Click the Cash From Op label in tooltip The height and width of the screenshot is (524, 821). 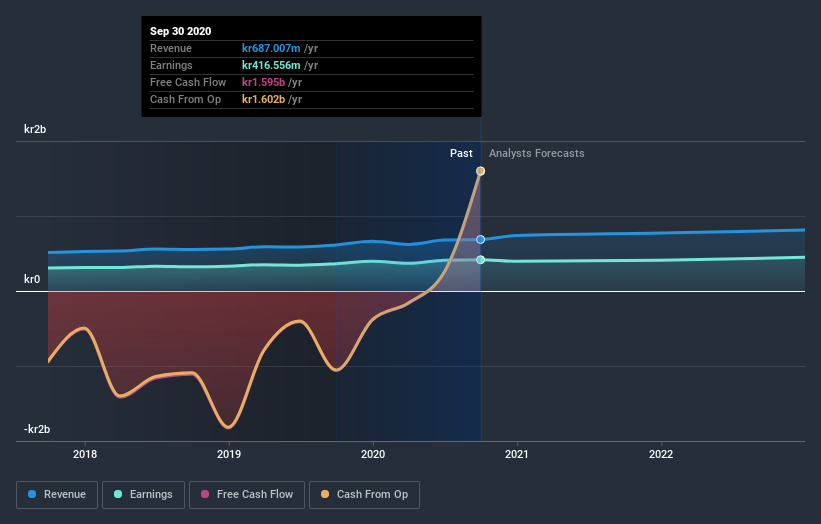pyautogui.click(x=185, y=99)
